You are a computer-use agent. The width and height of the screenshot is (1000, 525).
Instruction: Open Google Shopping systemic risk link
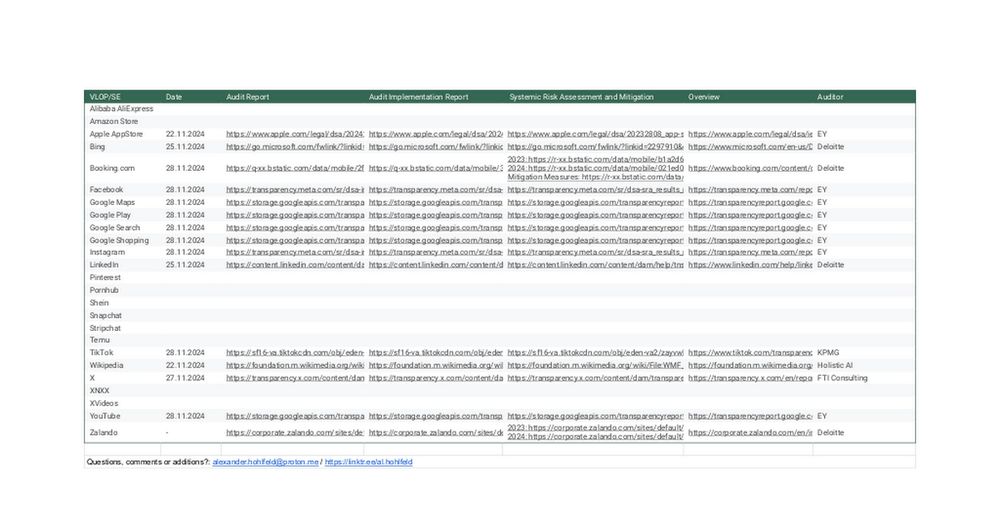pyautogui.click(x=595, y=240)
